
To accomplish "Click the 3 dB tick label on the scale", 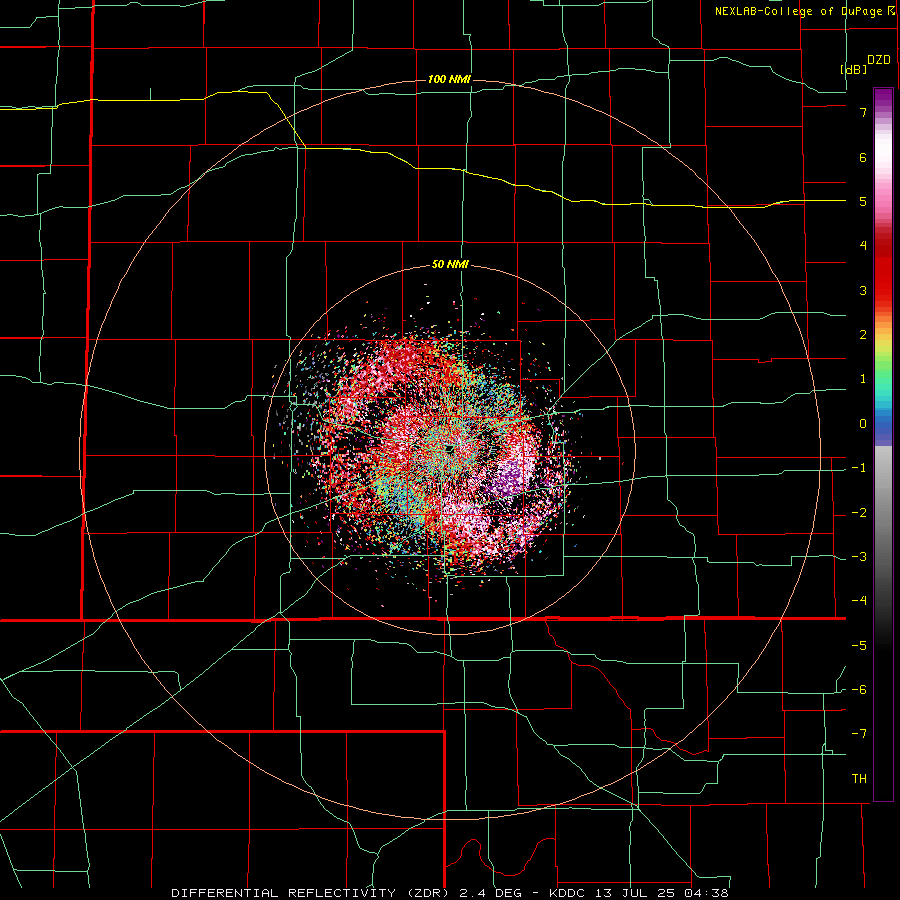I will (x=863, y=290).
